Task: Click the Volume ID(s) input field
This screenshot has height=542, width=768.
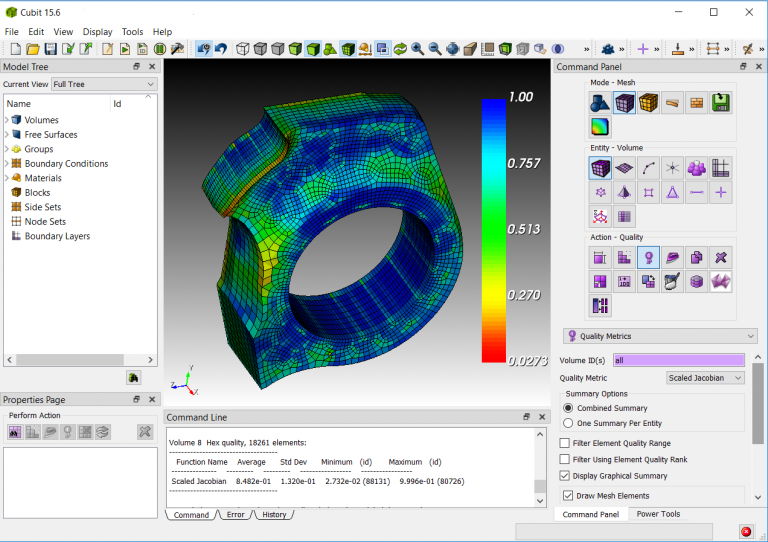Action: pyautogui.click(x=678, y=360)
